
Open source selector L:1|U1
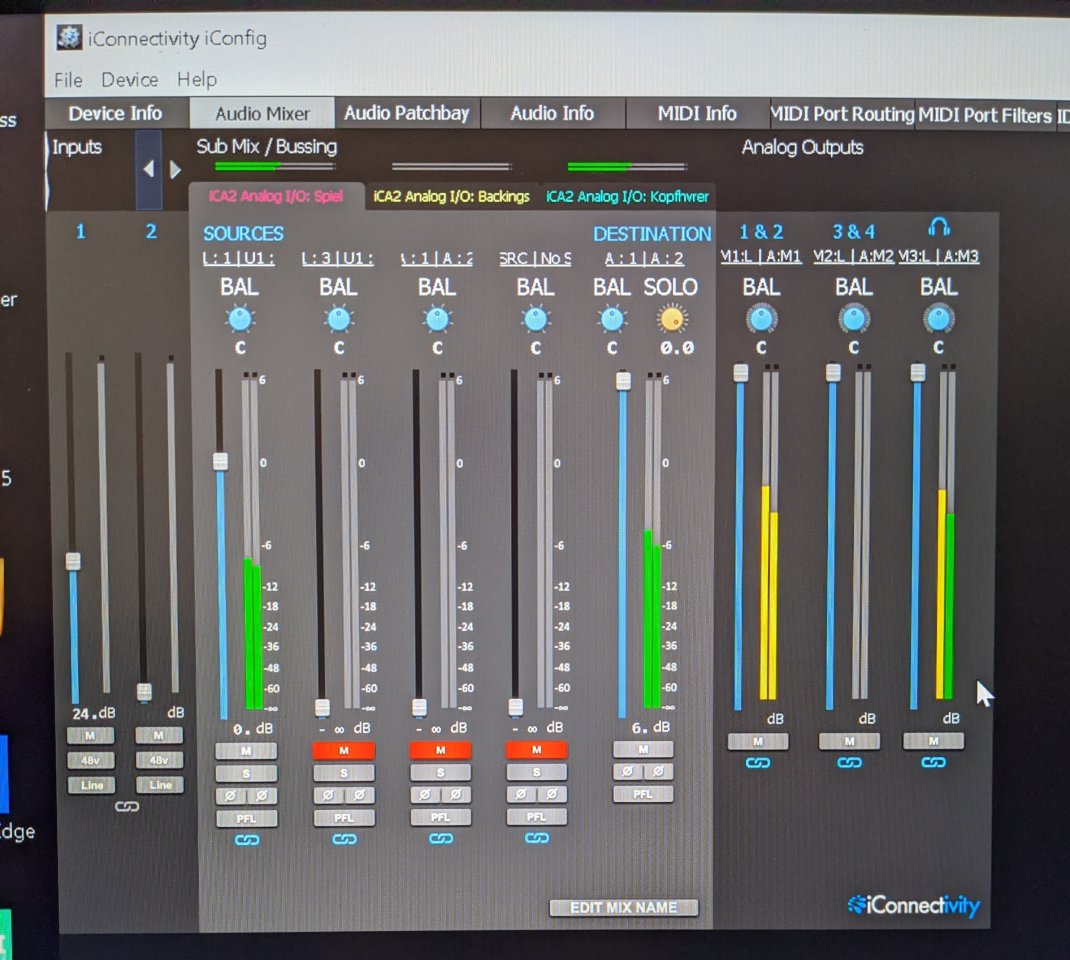(239, 259)
